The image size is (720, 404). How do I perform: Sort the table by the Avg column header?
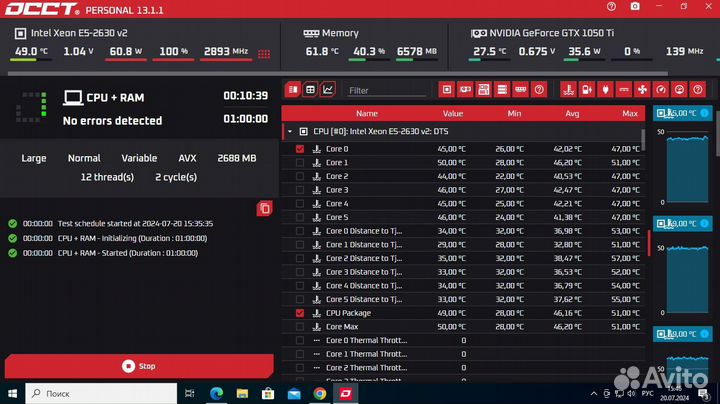click(572, 113)
